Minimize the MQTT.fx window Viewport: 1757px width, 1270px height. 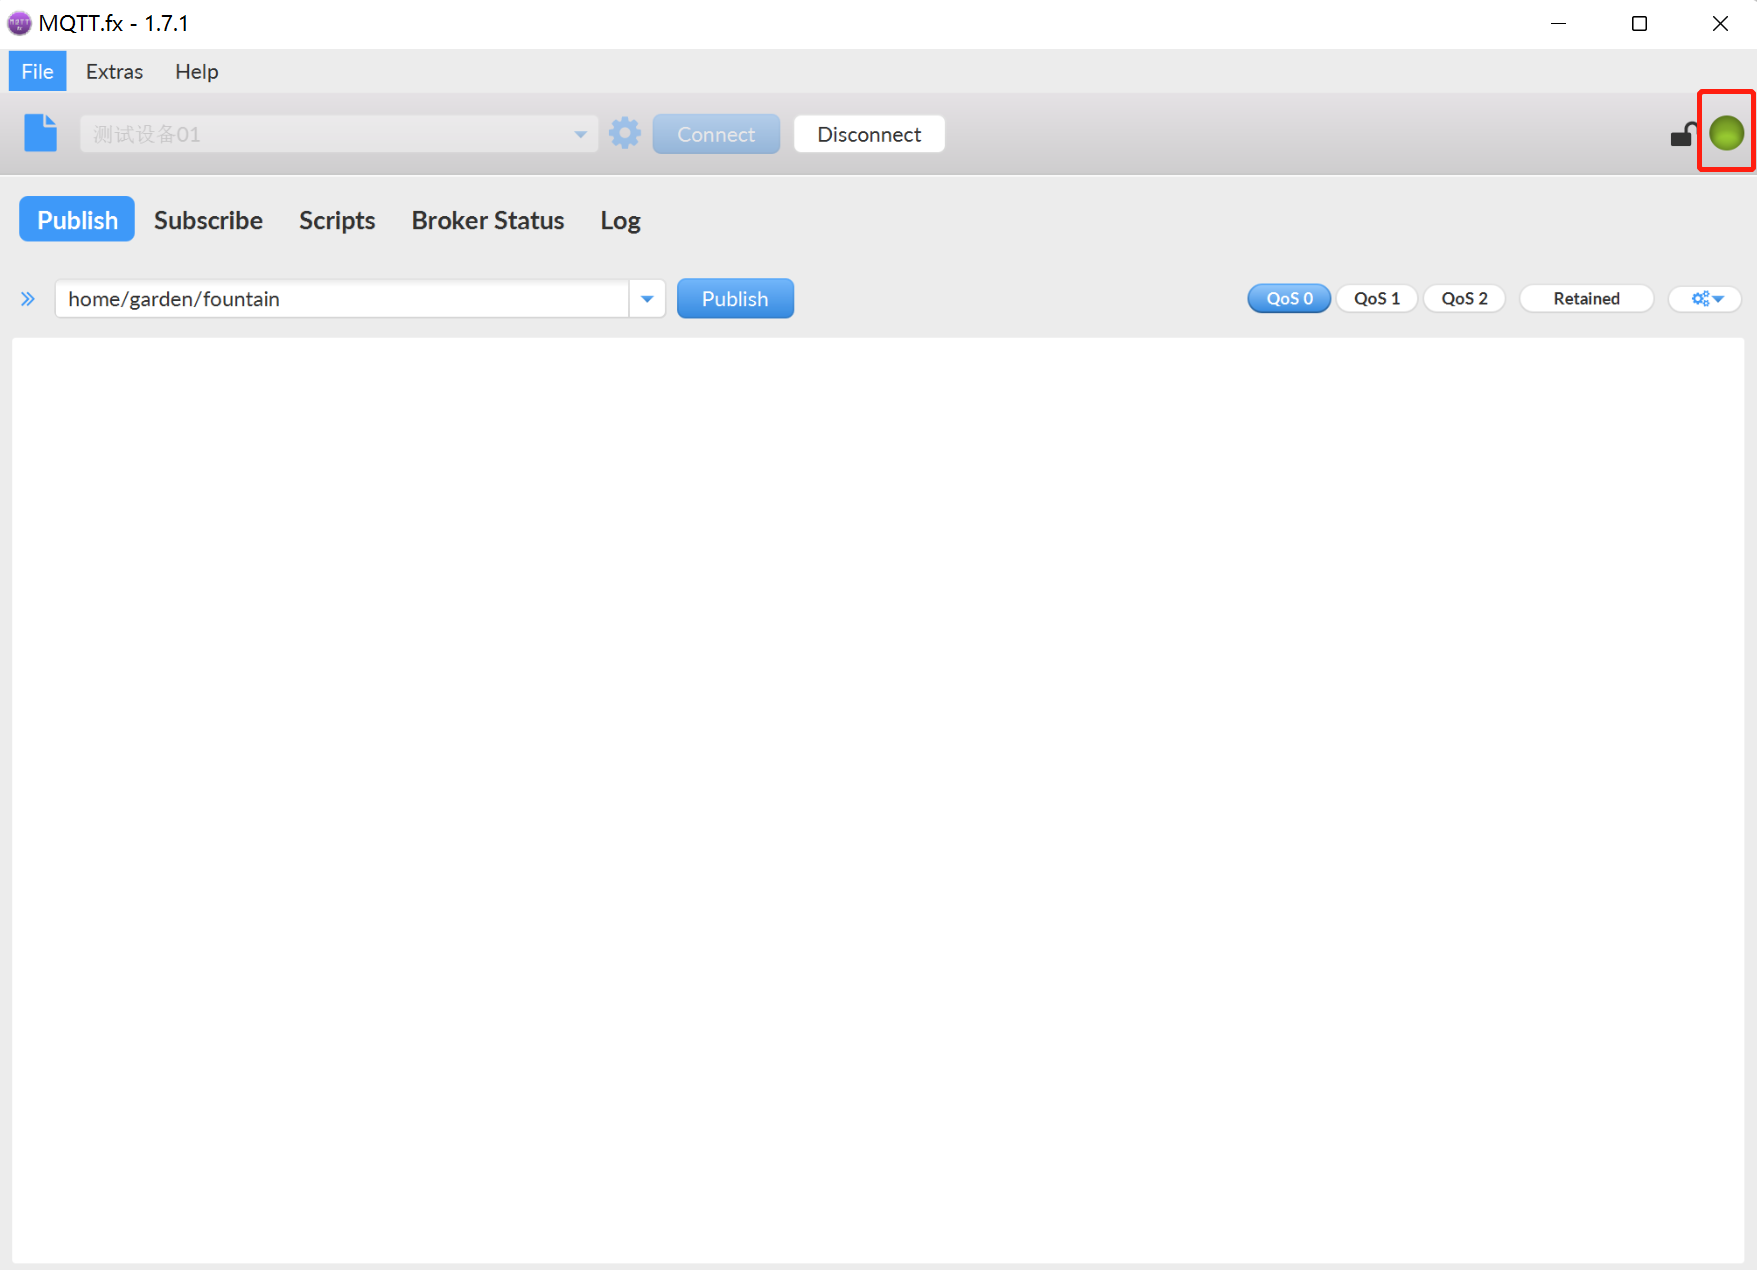pyautogui.click(x=1558, y=23)
